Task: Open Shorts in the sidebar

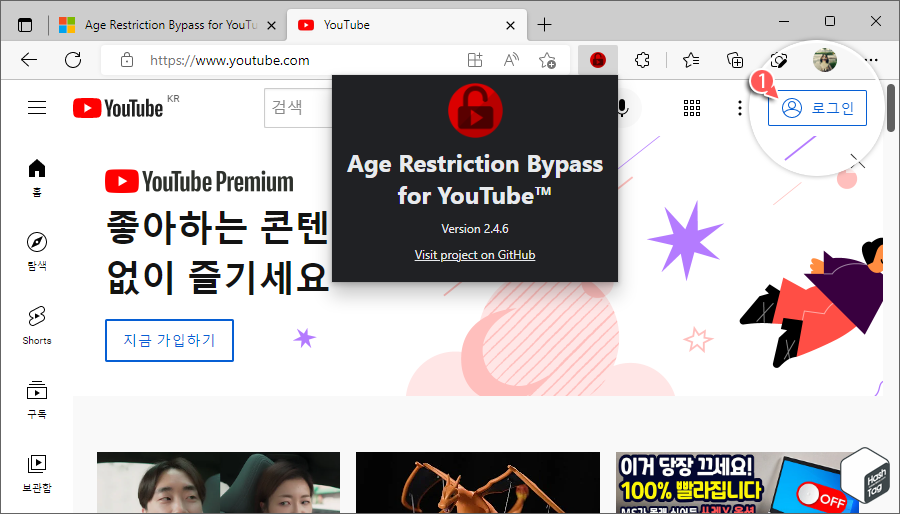Action: pyautogui.click(x=37, y=325)
